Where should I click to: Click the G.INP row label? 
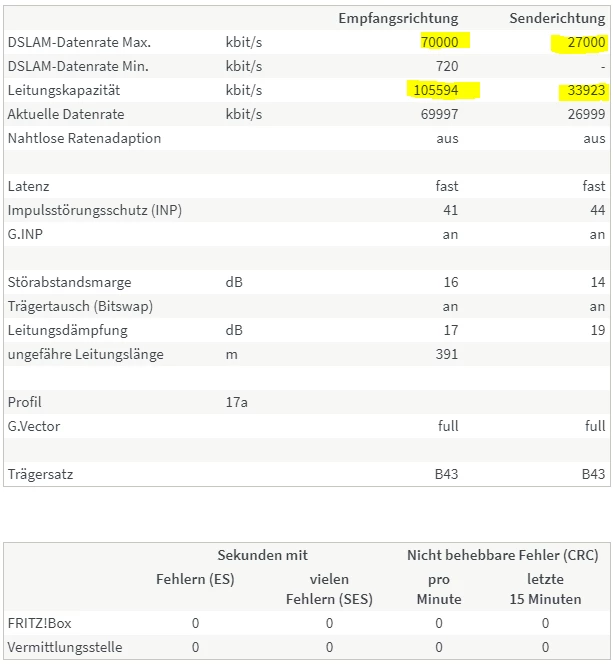click(x=25, y=234)
